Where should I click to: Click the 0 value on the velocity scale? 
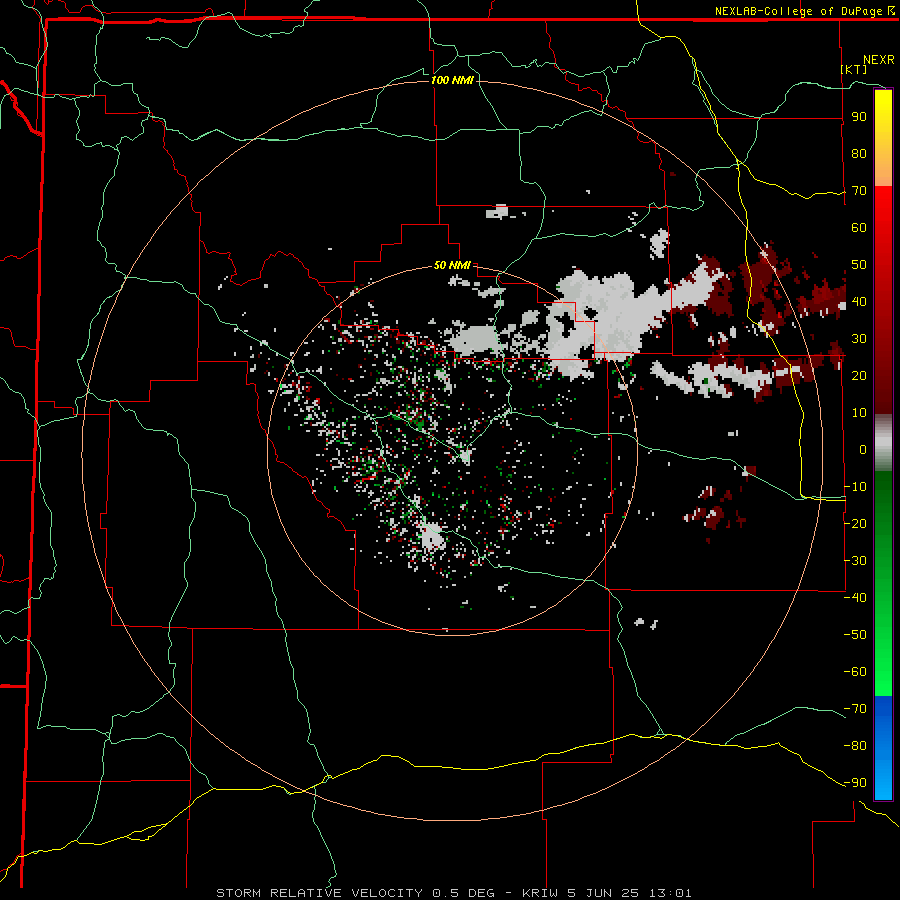pyautogui.click(x=863, y=449)
